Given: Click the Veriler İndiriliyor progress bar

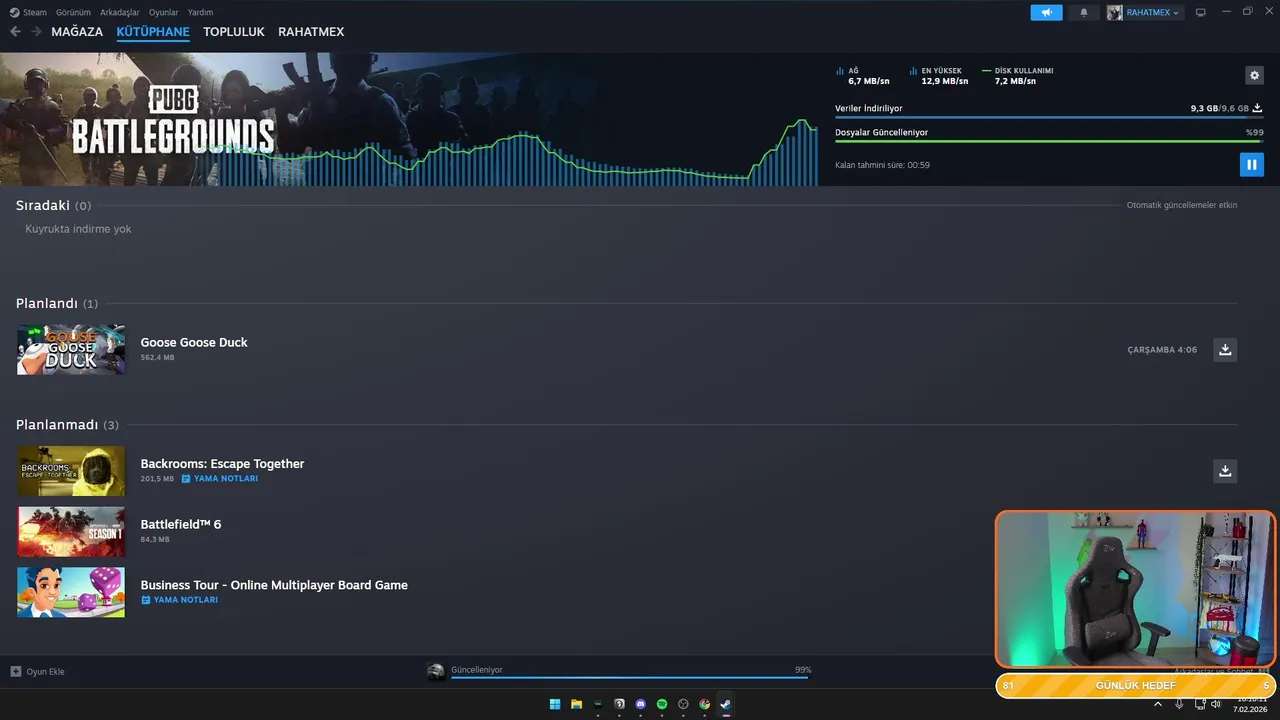Looking at the screenshot, I should tap(1049, 117).
